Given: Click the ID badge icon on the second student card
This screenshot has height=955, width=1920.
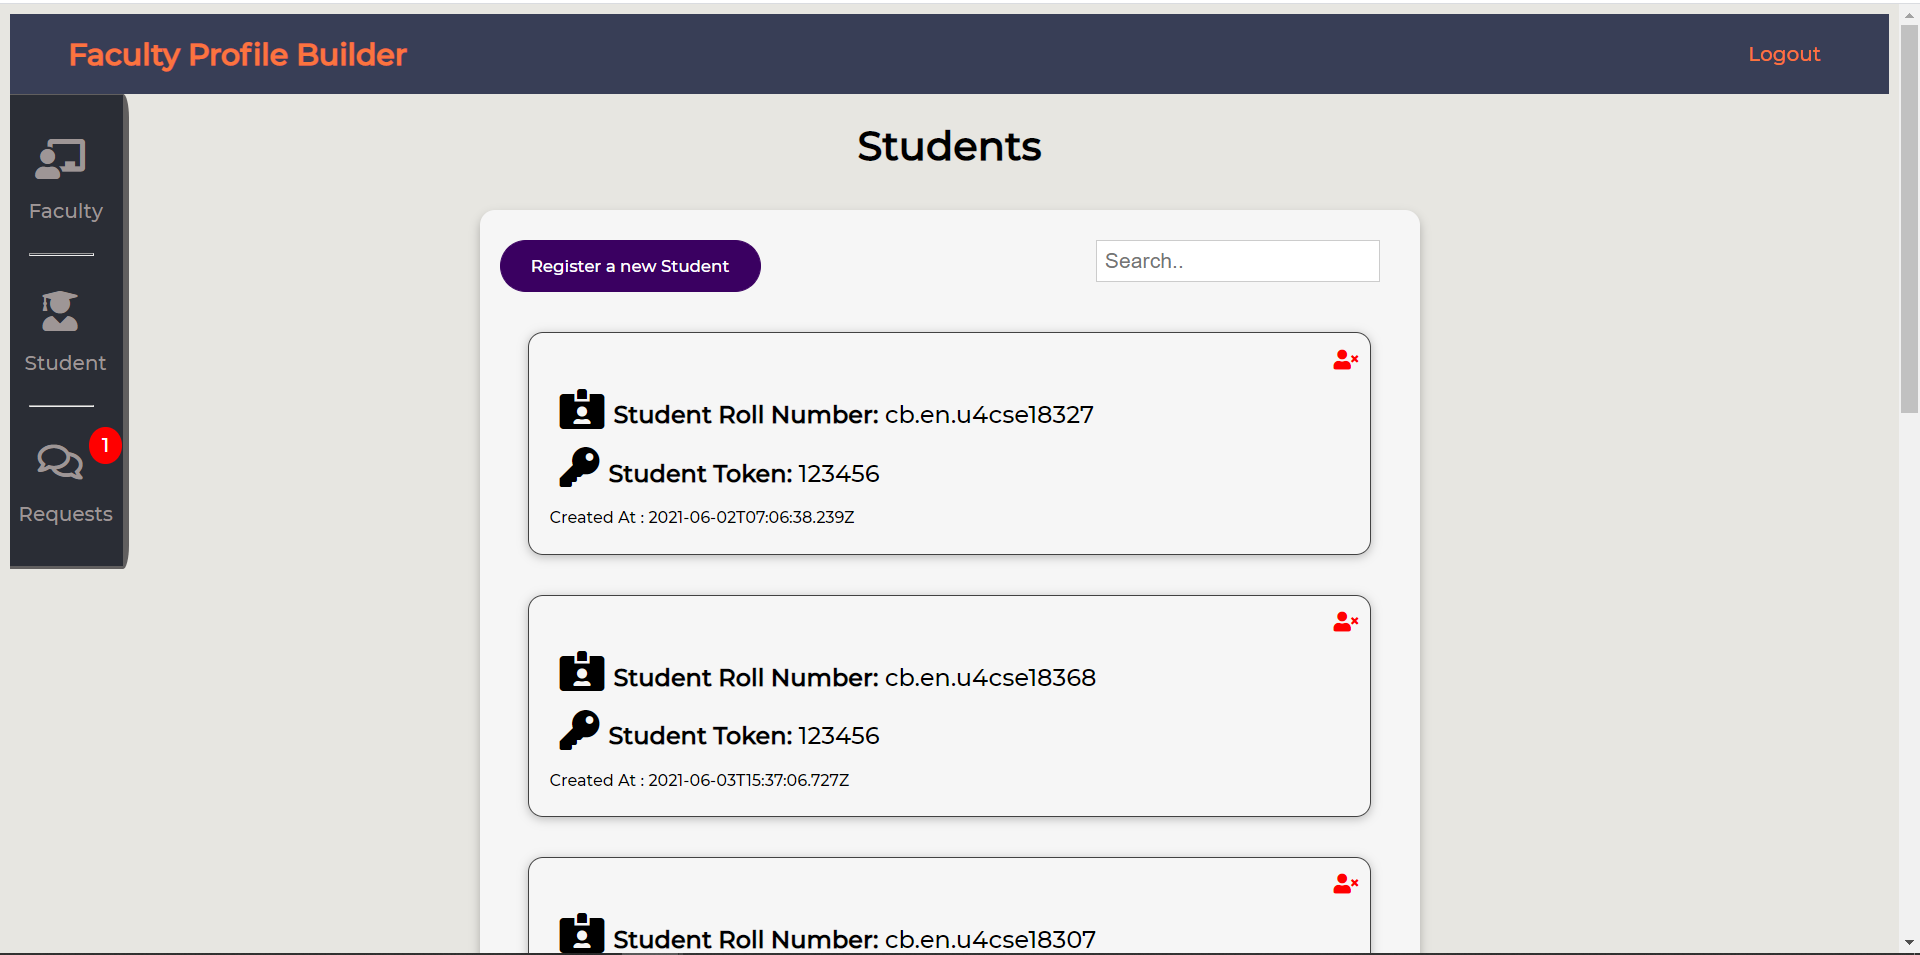Looking at the screenshot, I should pyautogui.click(x=581, y=672).
